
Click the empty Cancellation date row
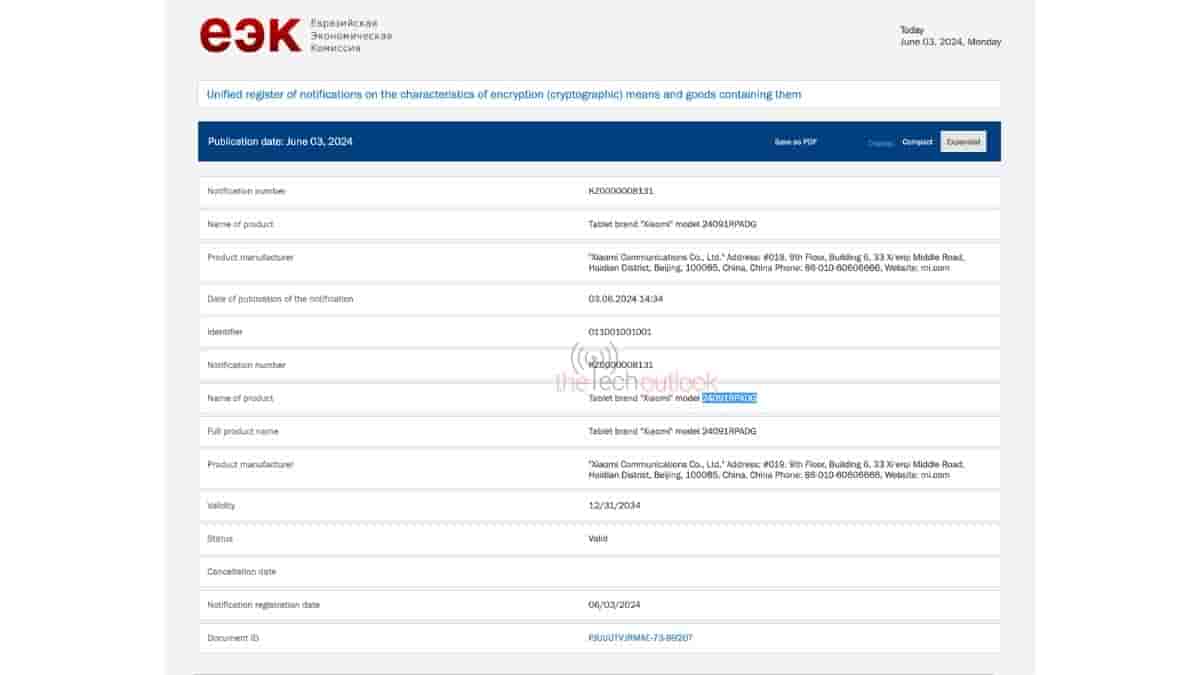pyautogui.click(x=599, y=572)
